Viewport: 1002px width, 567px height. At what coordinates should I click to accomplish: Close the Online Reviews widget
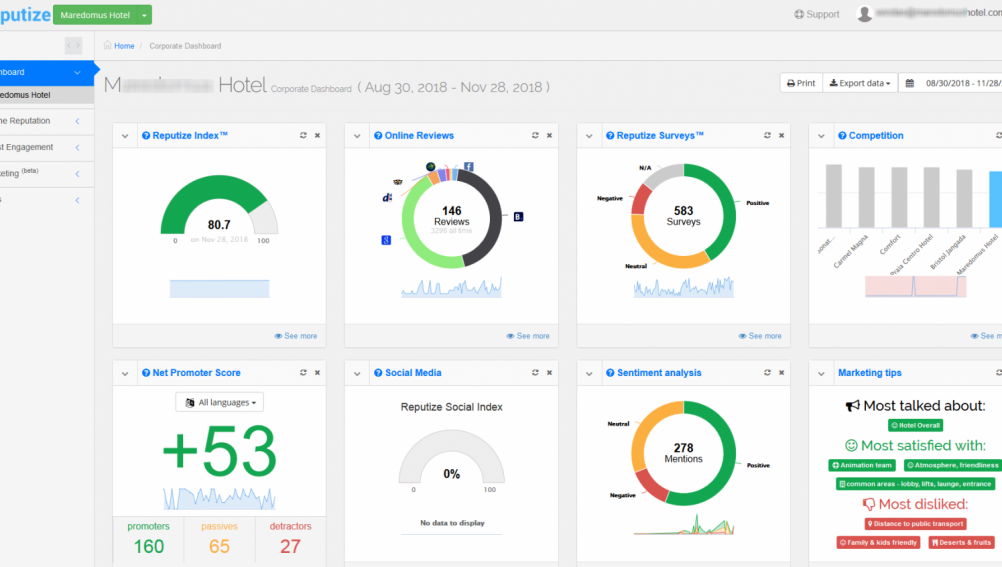click(550, 135)
